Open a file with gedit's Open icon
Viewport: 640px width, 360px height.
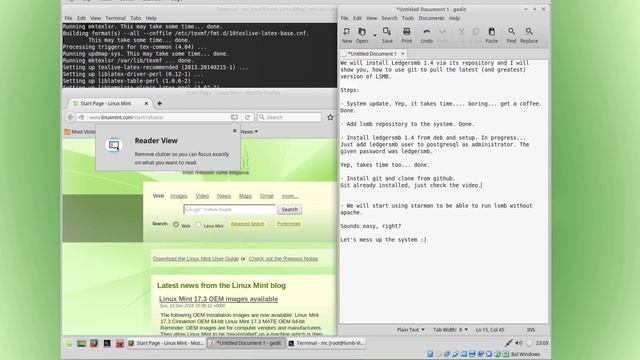point(362,35)
